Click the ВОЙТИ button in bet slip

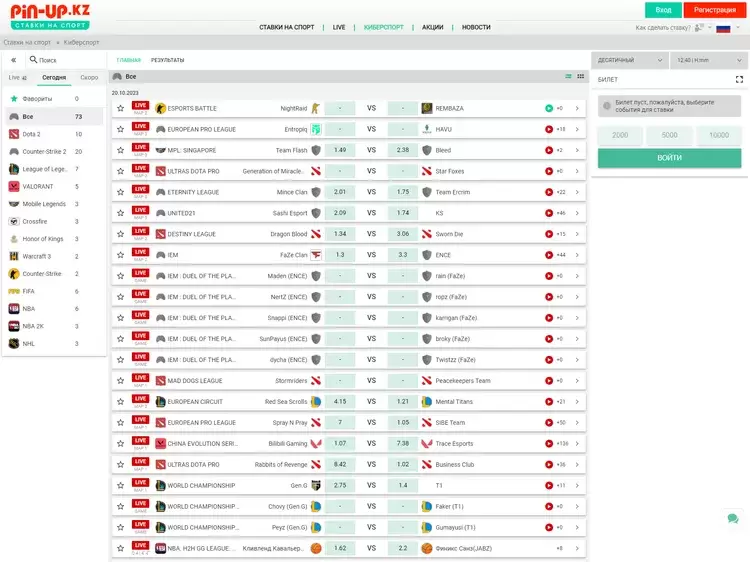(669, 158)
